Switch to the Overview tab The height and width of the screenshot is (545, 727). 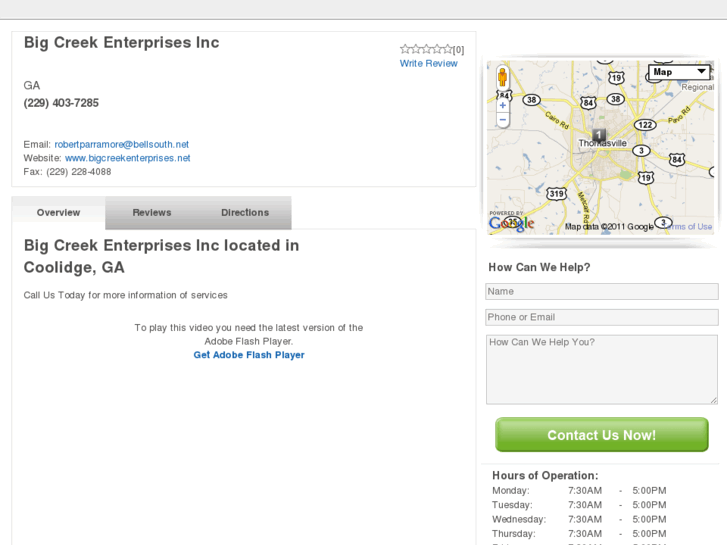58,213
